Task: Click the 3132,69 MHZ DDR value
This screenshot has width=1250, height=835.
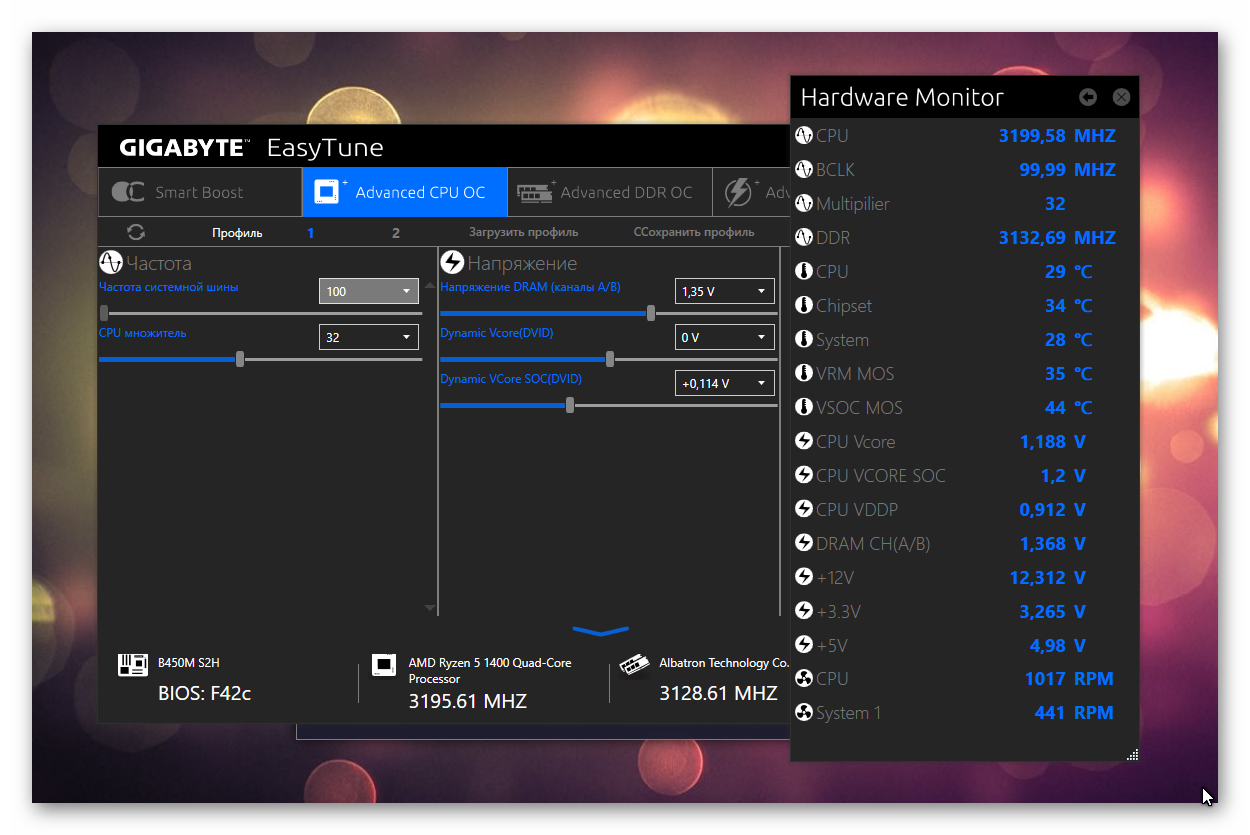Action: [x=1057, y=238]
